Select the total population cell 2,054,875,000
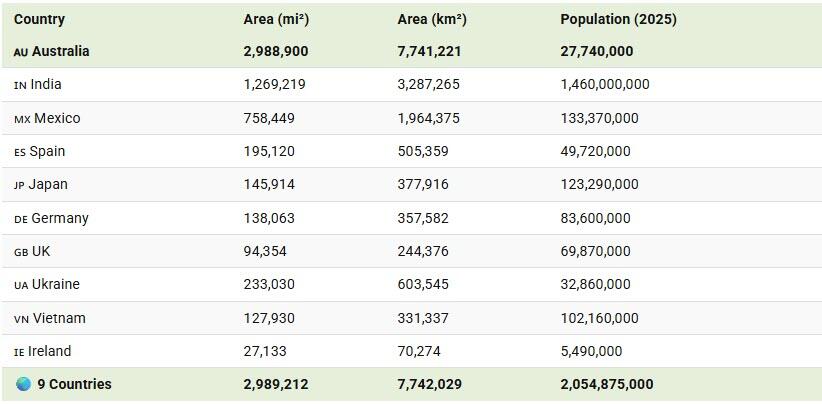This screenshot has height=404, width=822. point(607,384)
